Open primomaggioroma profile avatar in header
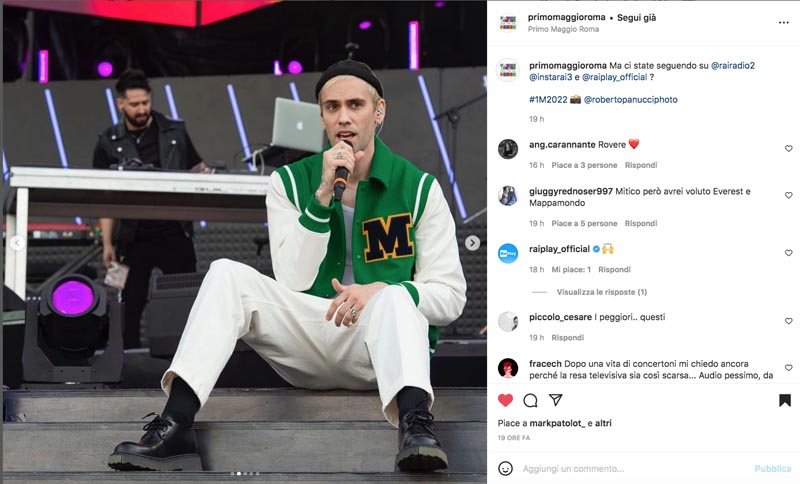800x484 pixels. click(x=508, y=22)
